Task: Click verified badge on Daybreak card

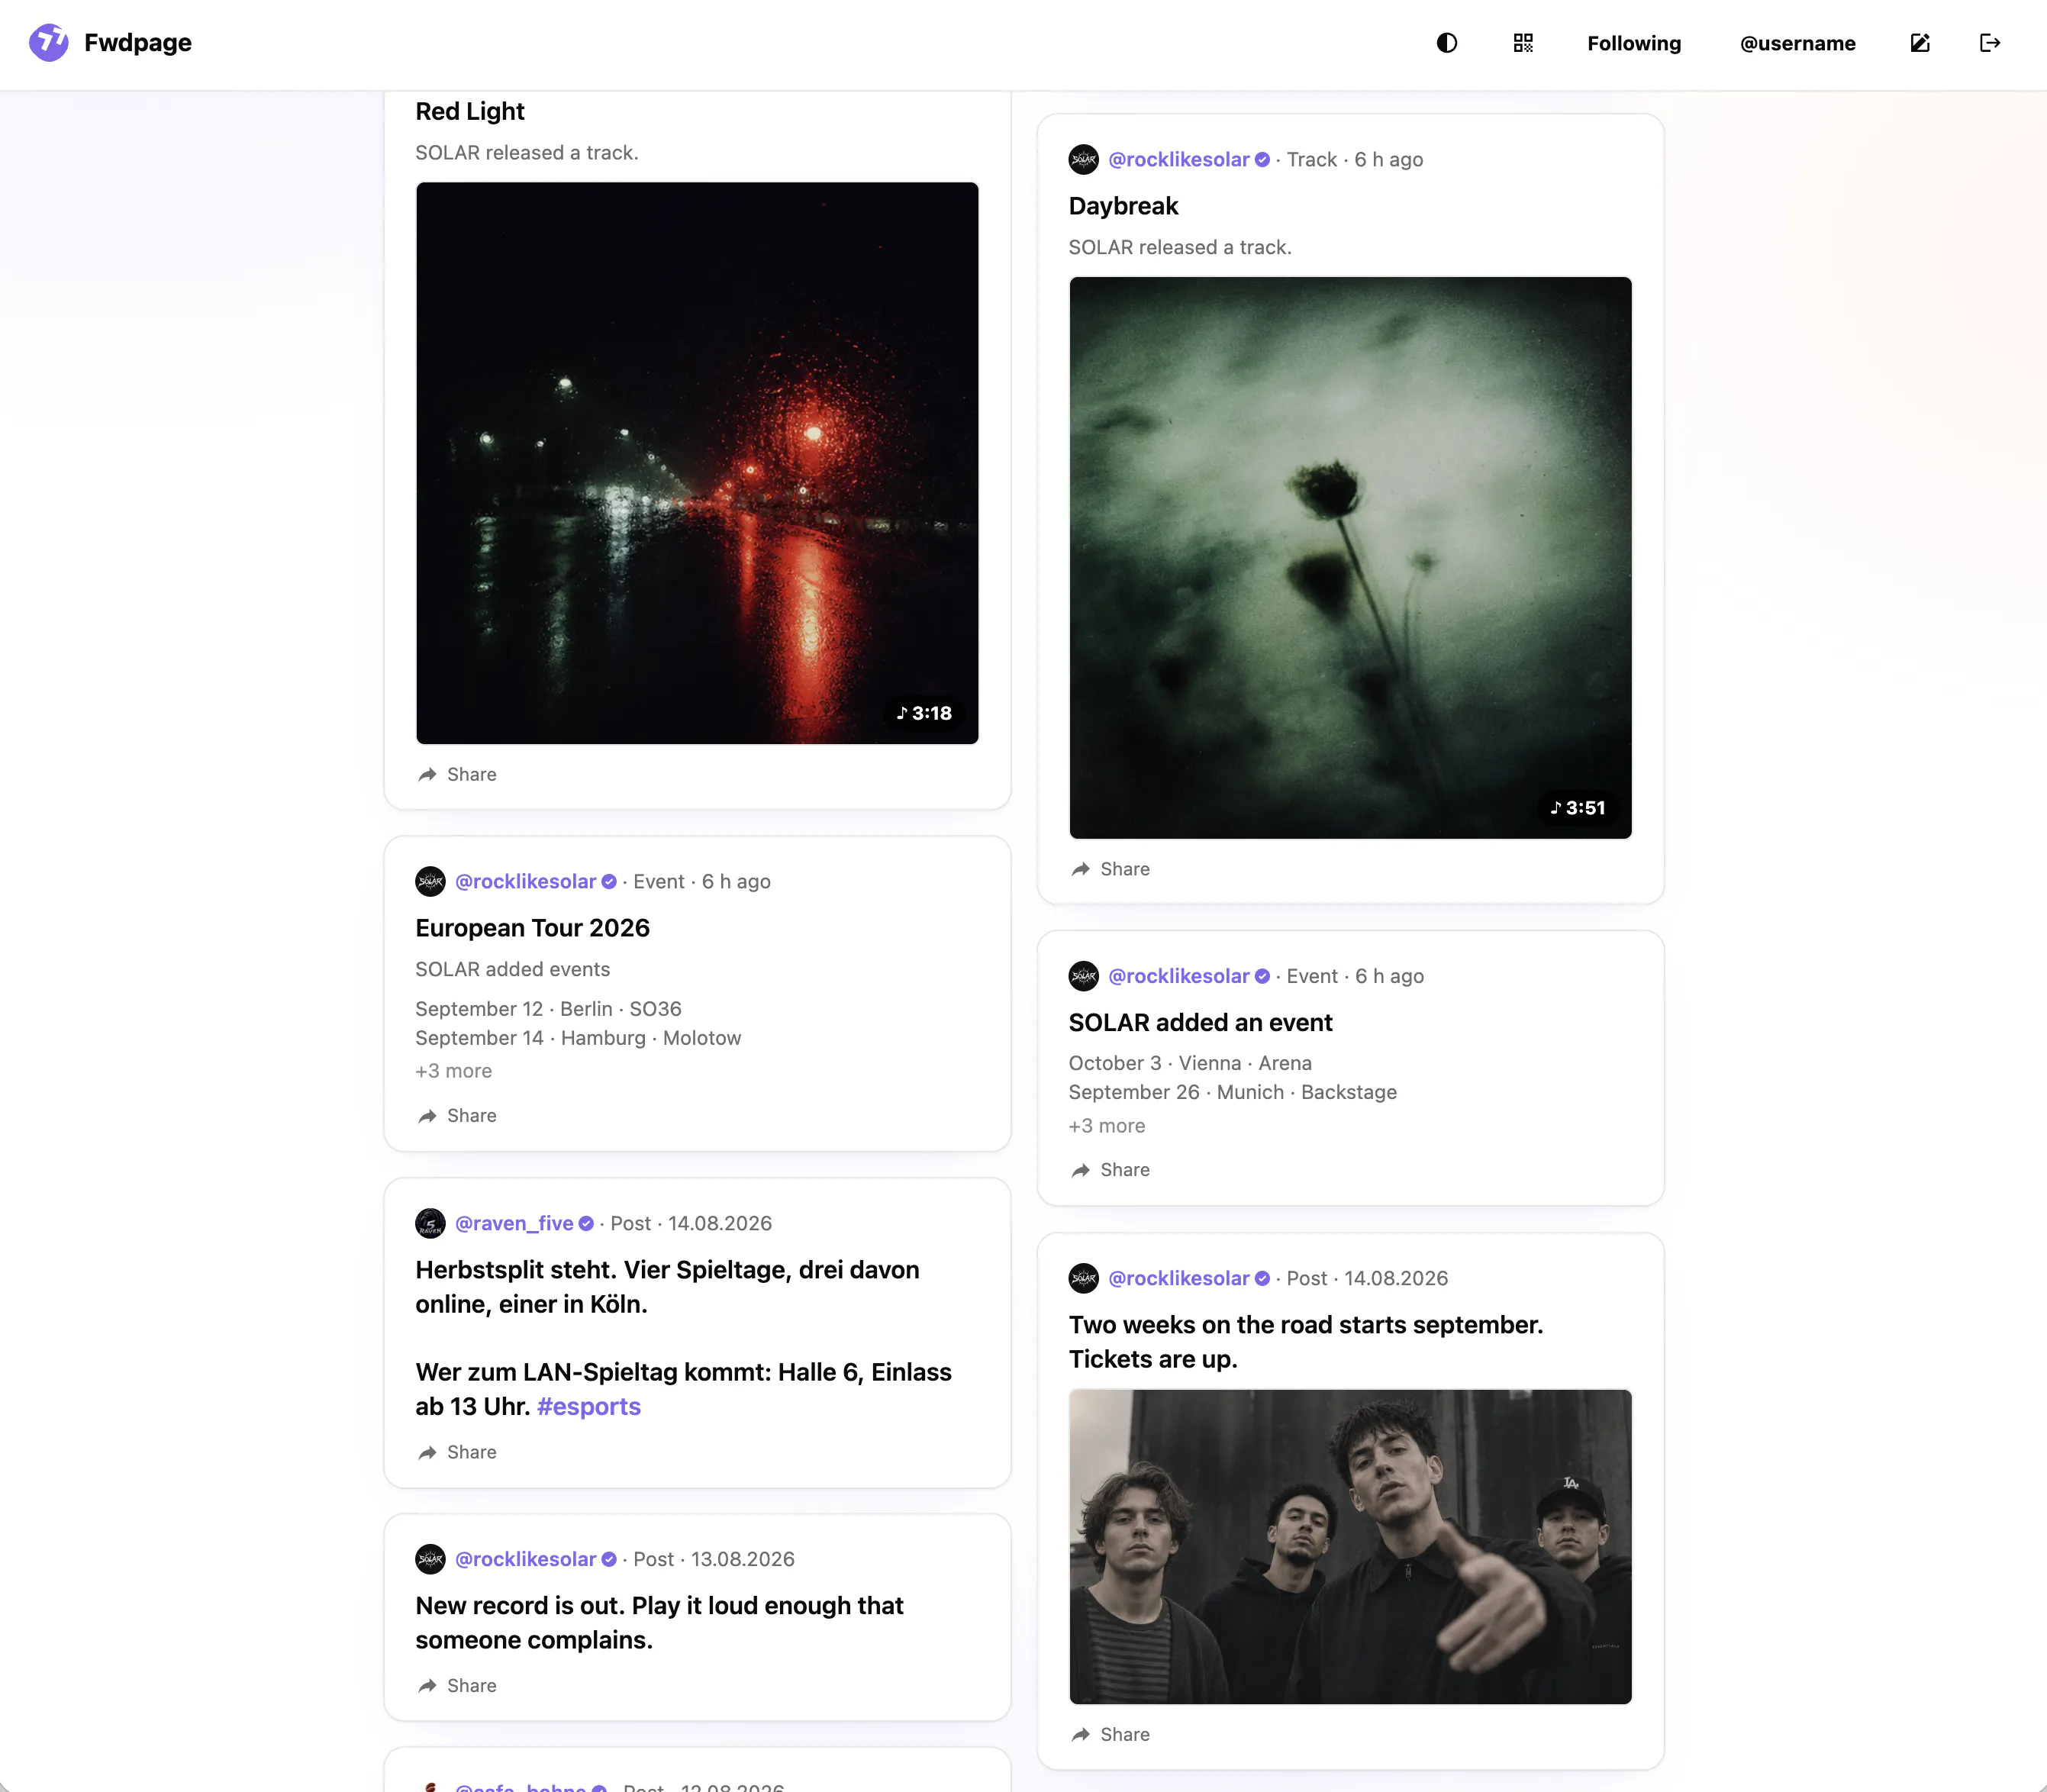Action: click(x=1262, y=159)
